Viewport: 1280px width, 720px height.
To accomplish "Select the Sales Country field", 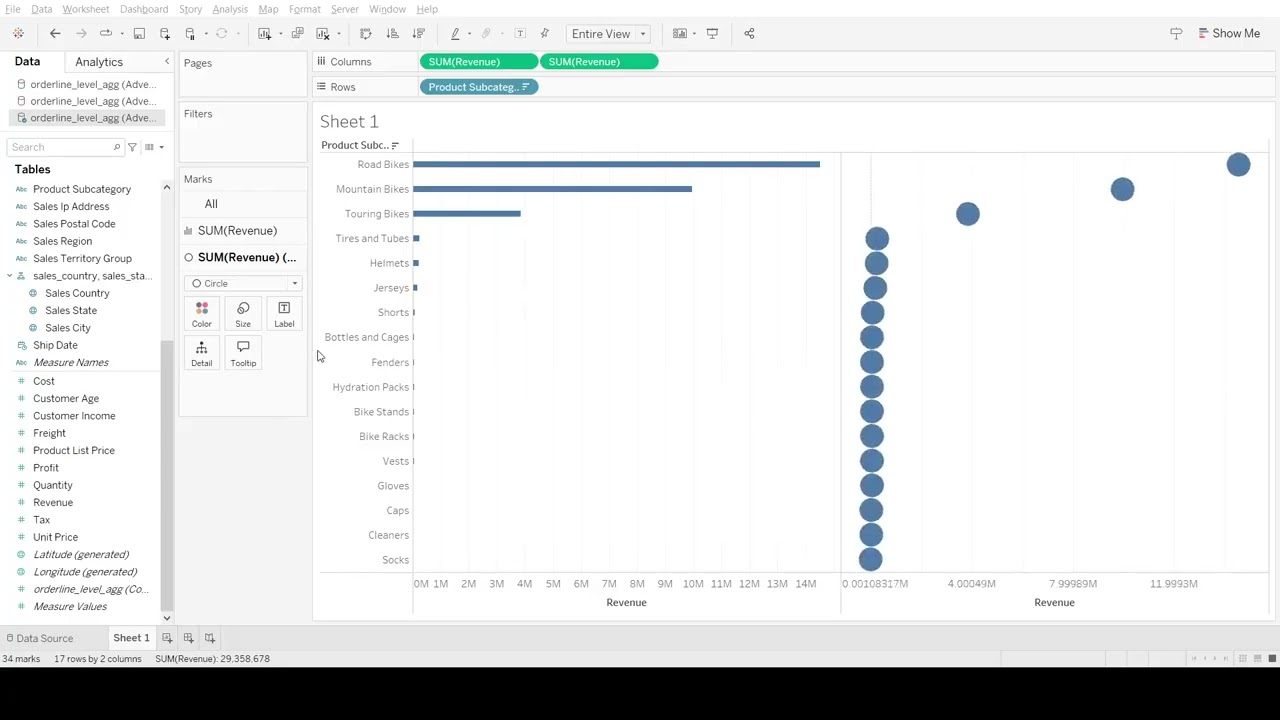I will 77,294.
